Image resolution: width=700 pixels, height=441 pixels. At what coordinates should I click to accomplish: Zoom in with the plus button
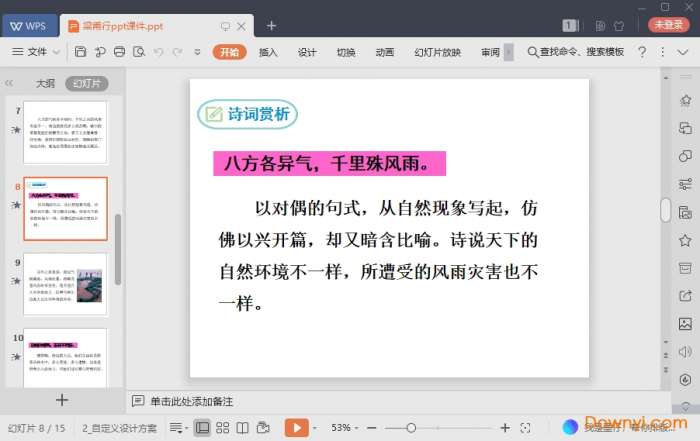click(505, 428)
